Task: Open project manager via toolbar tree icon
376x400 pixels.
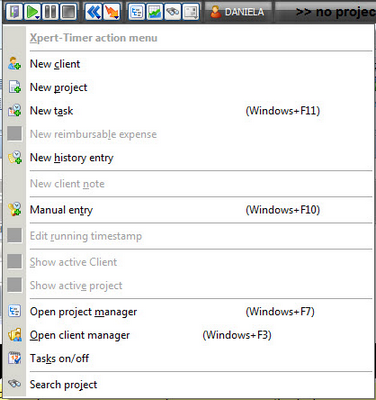Action: pos(137,12)
